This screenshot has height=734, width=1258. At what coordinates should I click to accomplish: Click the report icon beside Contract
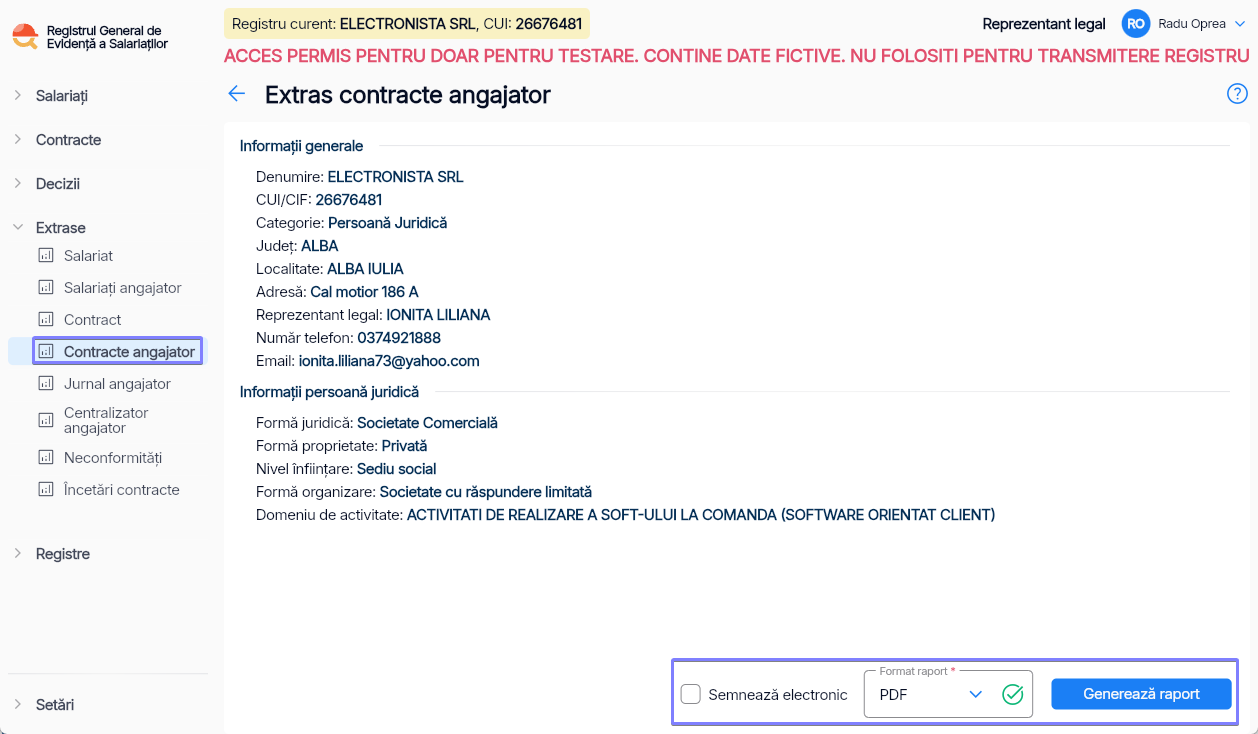coord(45,320)
